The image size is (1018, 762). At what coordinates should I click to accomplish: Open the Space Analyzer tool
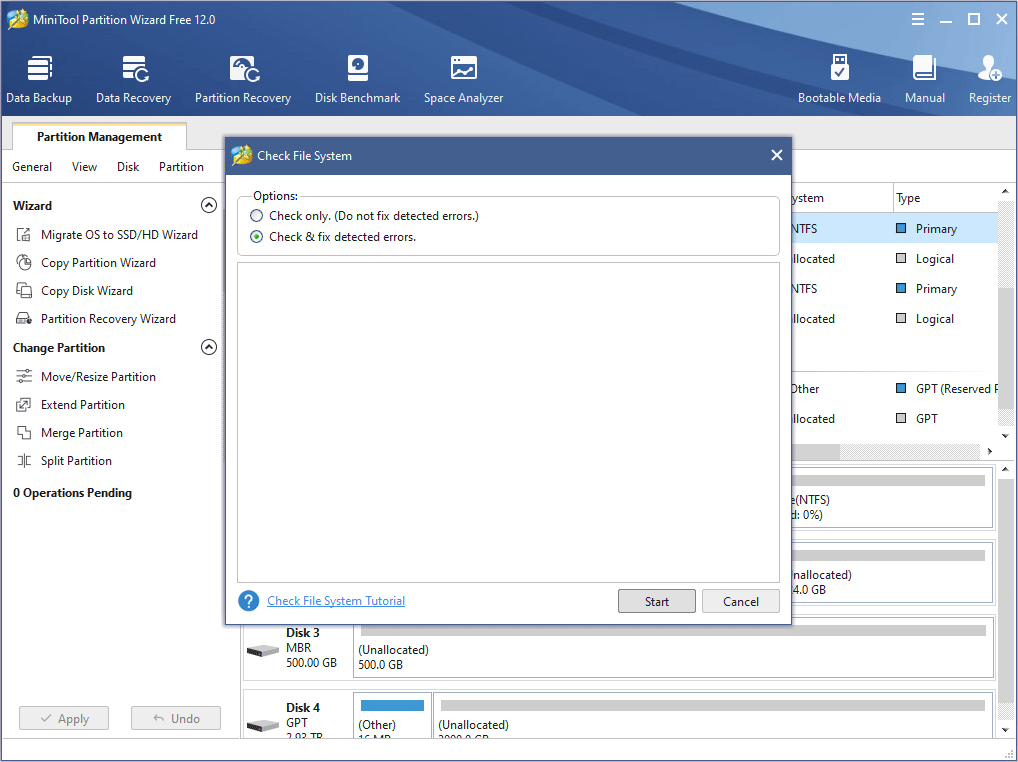tap(464, 79)
